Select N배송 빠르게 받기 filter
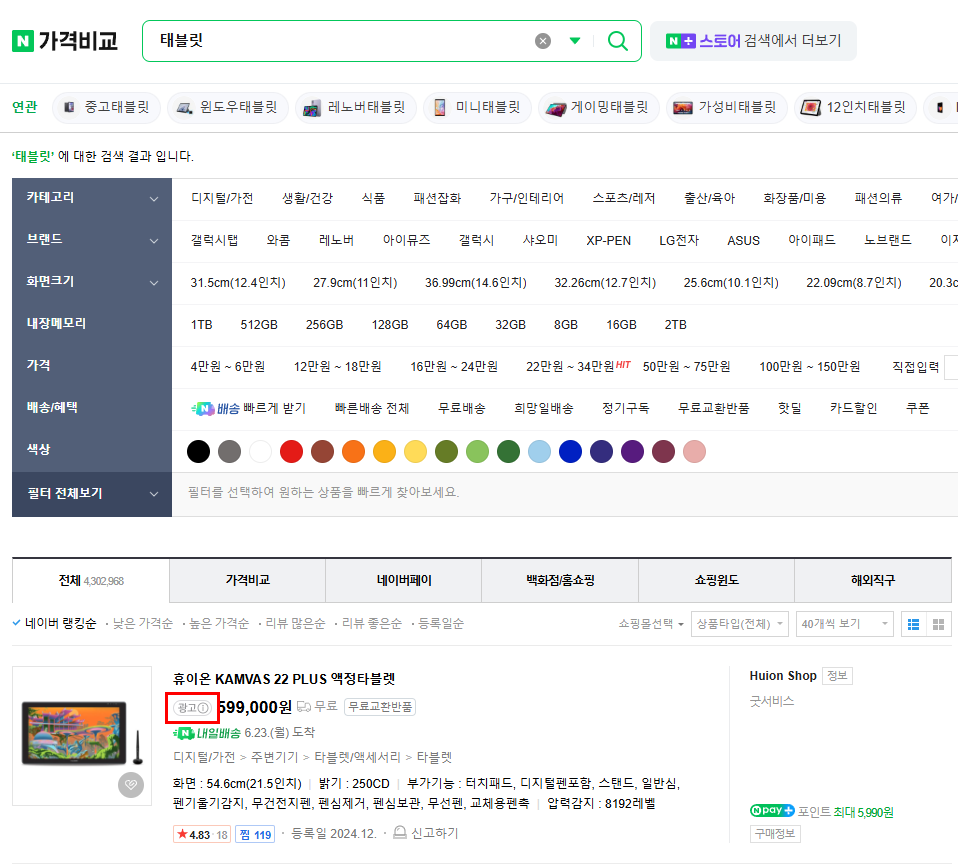Viewport: 958px width, 865px height. (248, 408)
